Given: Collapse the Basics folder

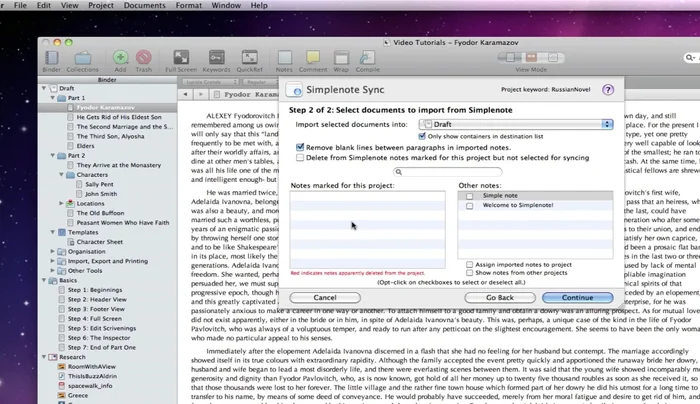Looking at the screenshot, I should tap(44, 280).
